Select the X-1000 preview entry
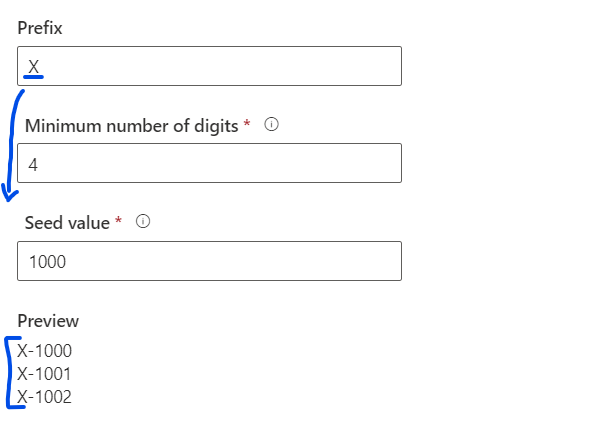Image resolution: width=590 pixels, height=434 pixels. (x=44, y=351)
